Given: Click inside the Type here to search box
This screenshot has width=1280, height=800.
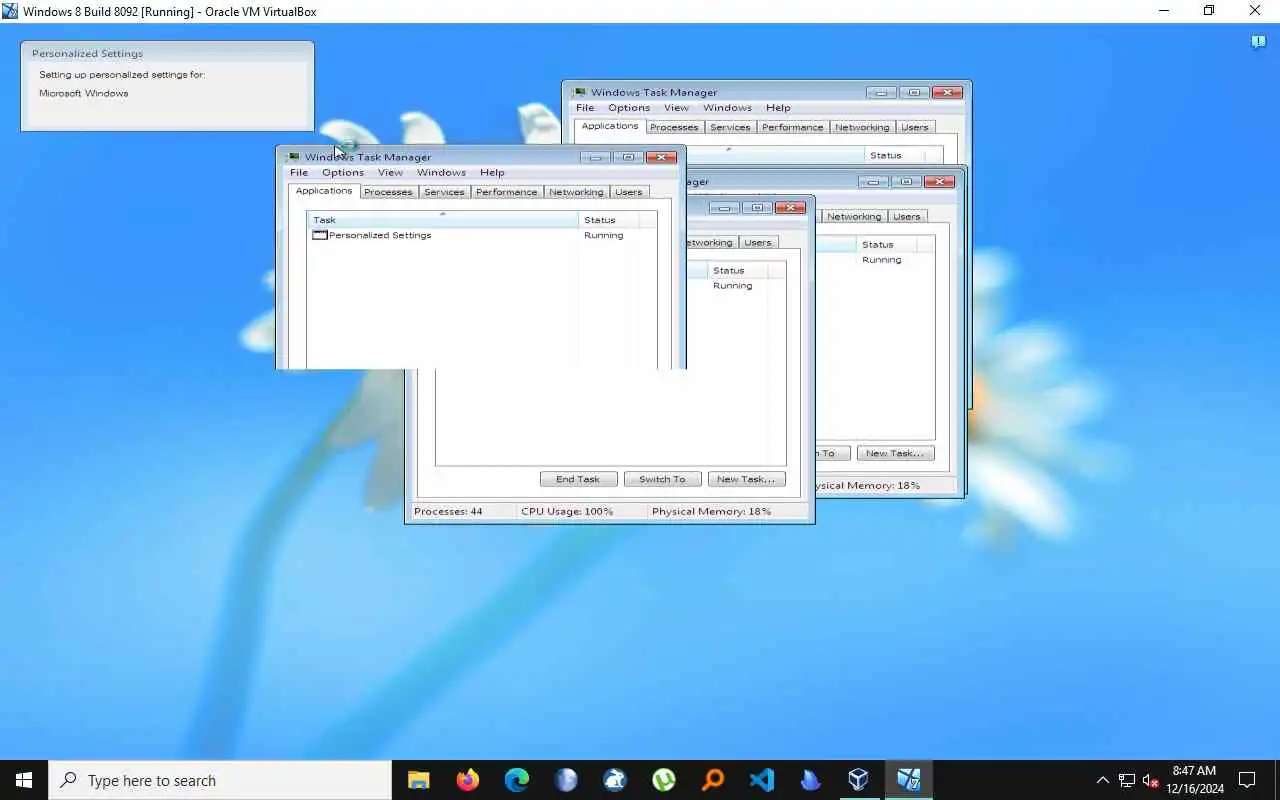Looking at the screenshot, I should tap(220, 780).
